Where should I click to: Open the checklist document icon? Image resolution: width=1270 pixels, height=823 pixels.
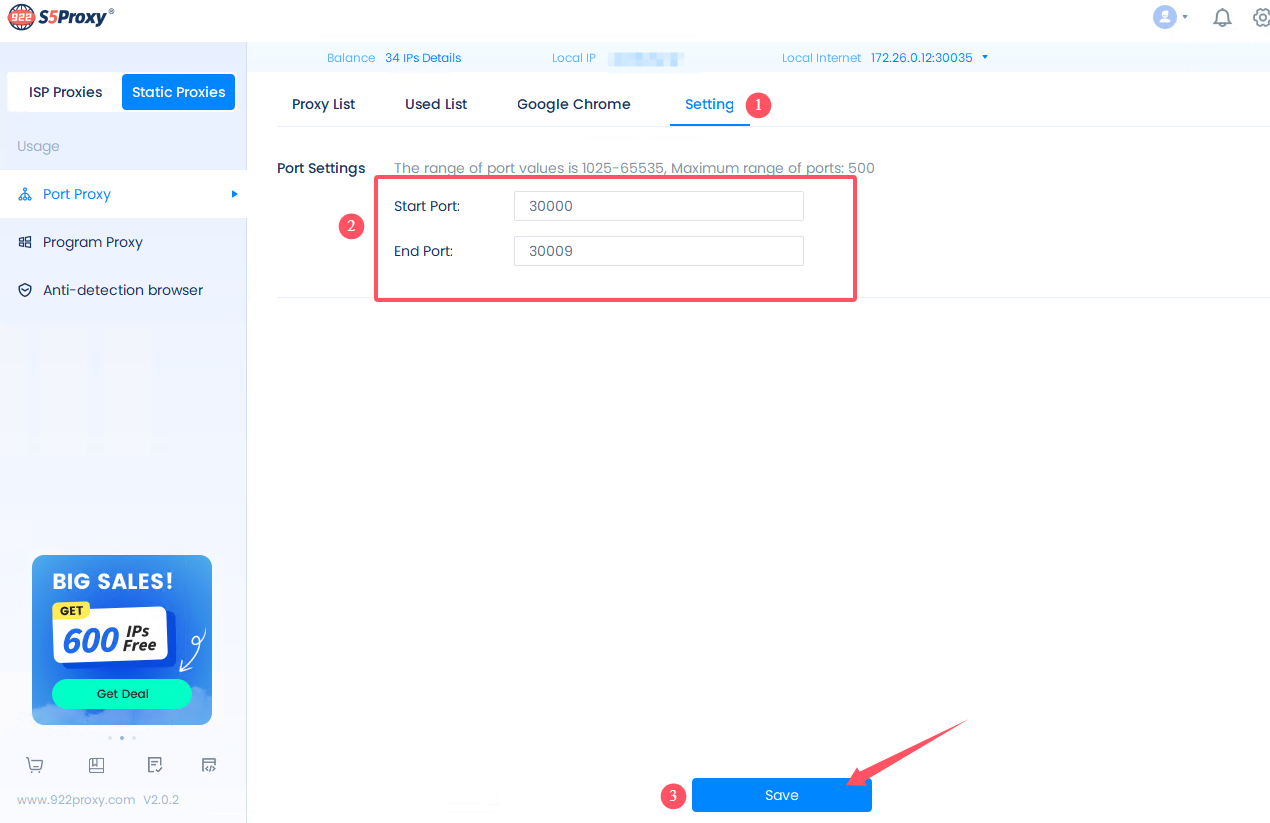point(155,765)
